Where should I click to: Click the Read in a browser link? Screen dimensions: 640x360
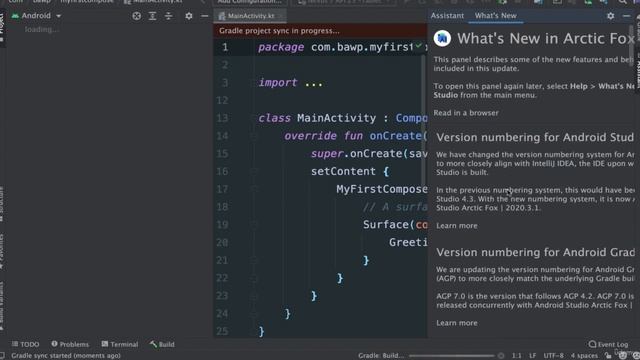[466, 113]
